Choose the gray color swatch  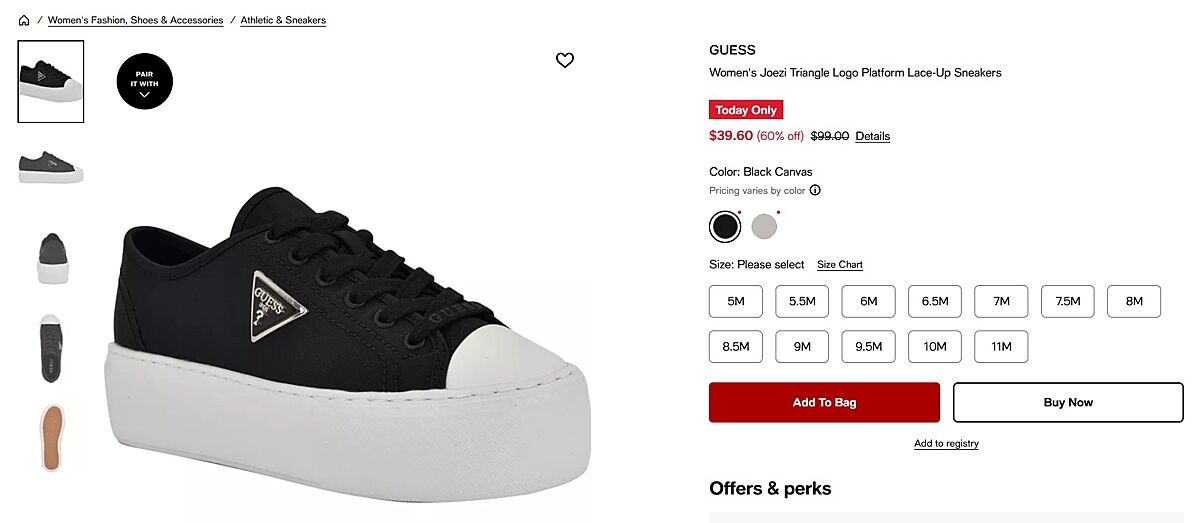tap(764, 227)
